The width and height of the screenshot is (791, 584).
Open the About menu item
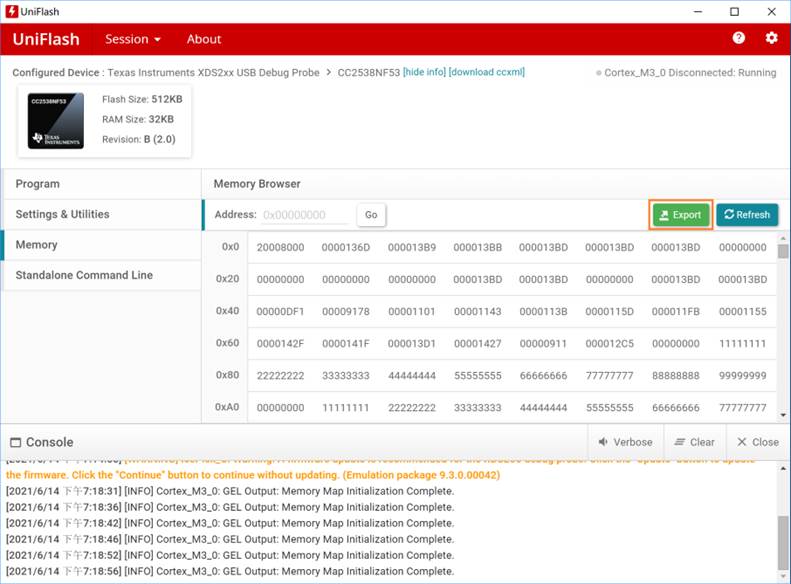(204, 39)
